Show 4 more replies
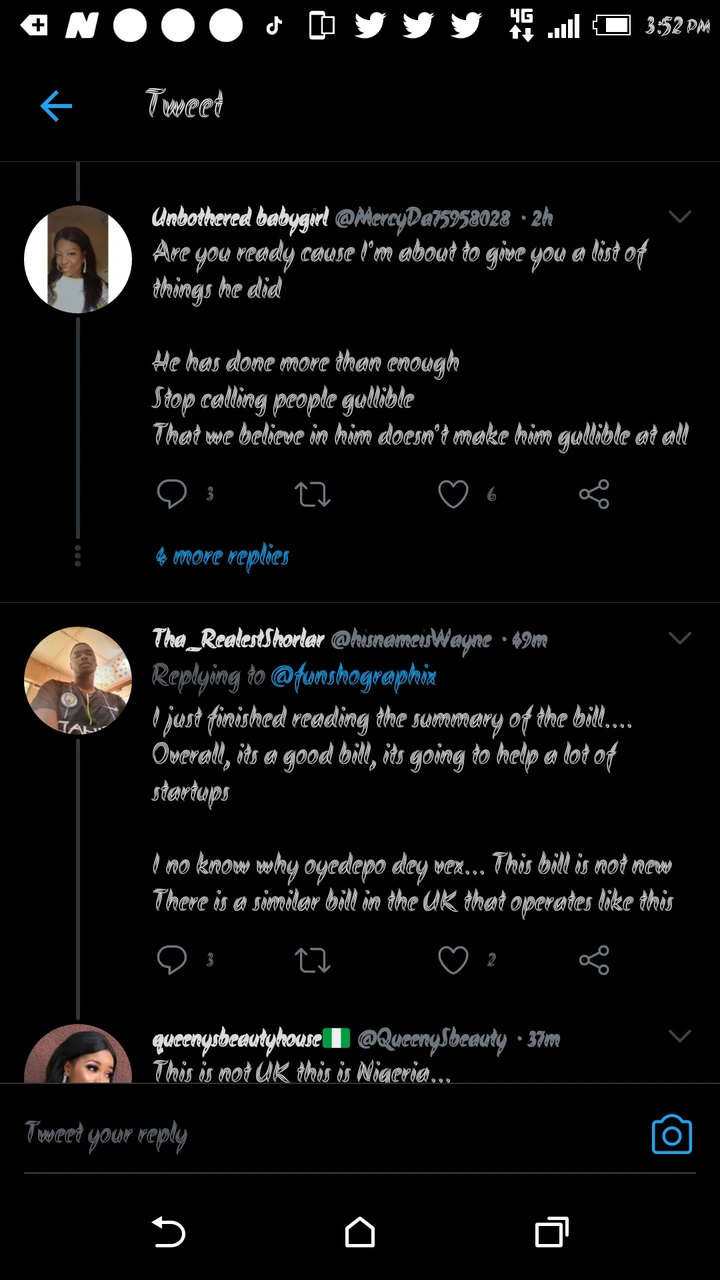The width and height of the screenshot is (720, 1280). 222,557
